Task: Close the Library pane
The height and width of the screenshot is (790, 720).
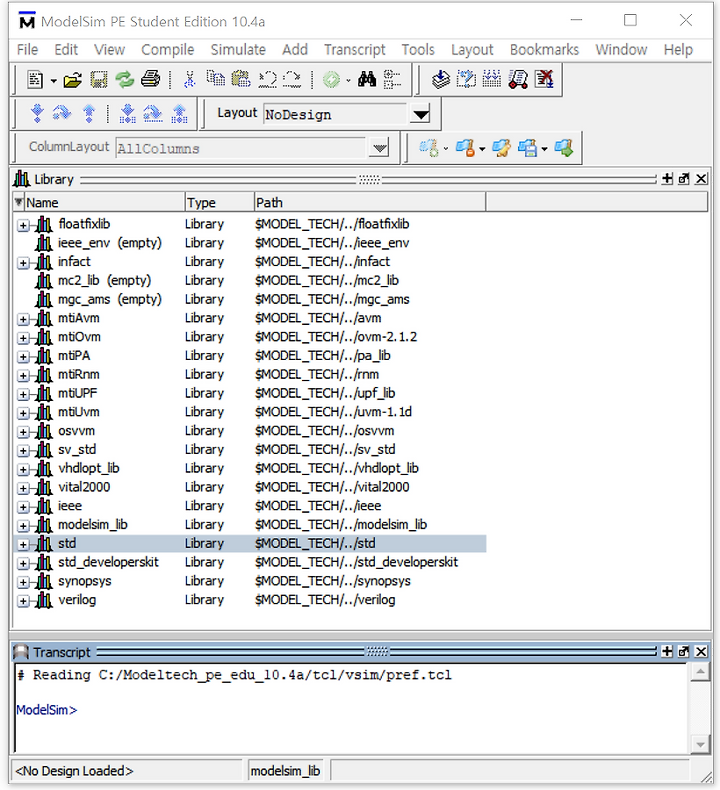Action: coord(701,179)
